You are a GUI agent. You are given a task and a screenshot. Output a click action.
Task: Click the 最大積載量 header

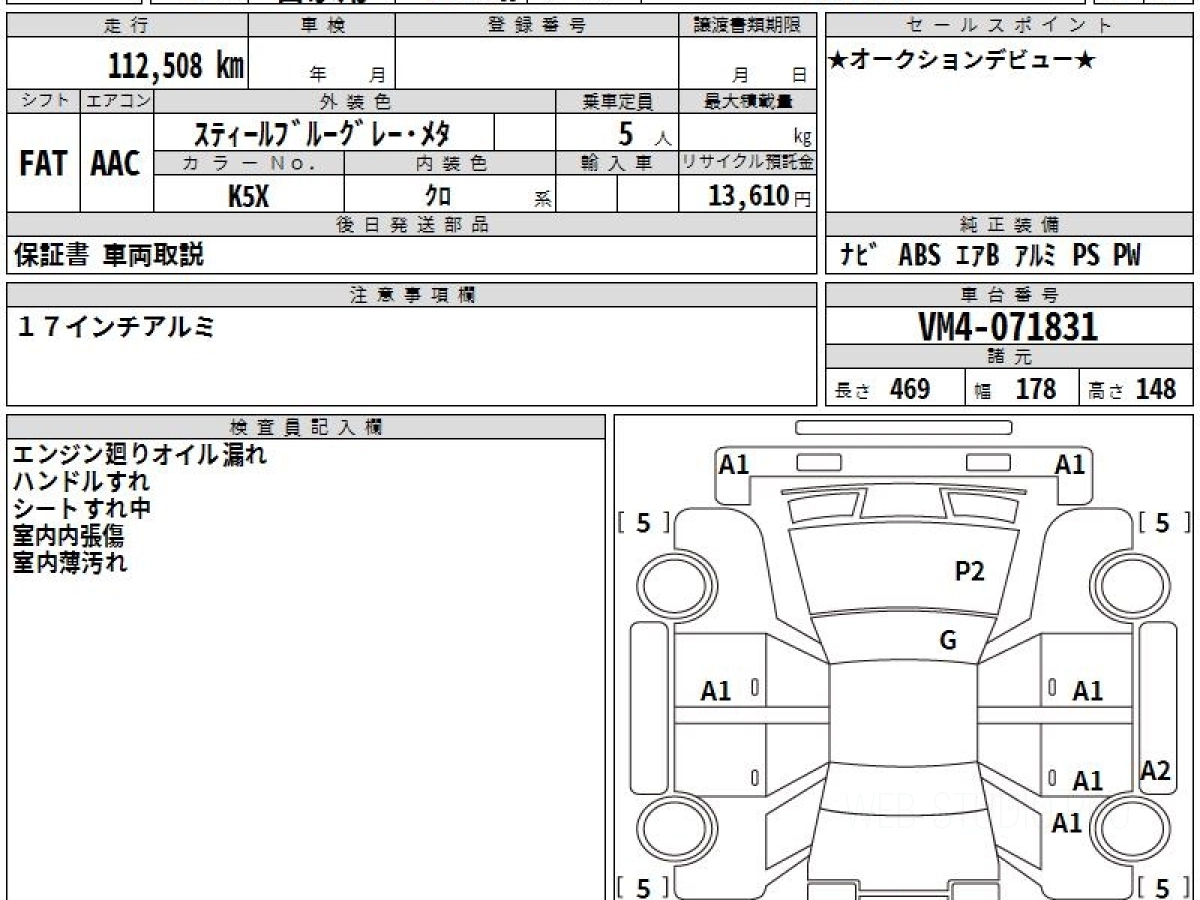748,101
